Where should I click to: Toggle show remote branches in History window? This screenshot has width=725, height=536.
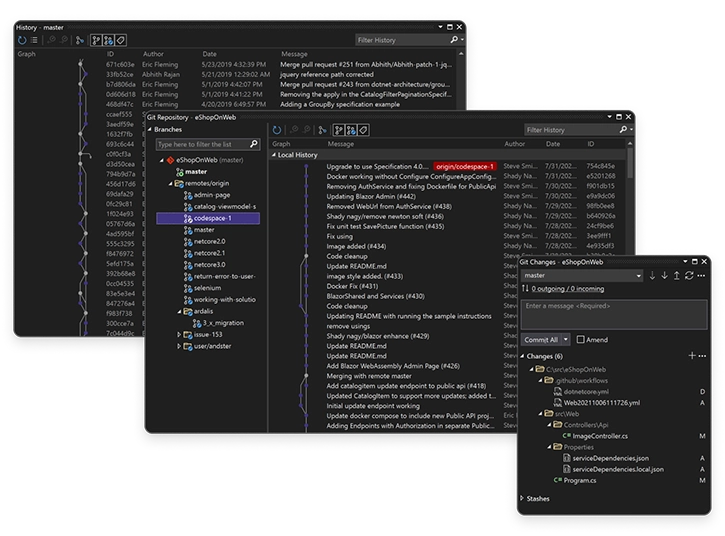(108, 40)
